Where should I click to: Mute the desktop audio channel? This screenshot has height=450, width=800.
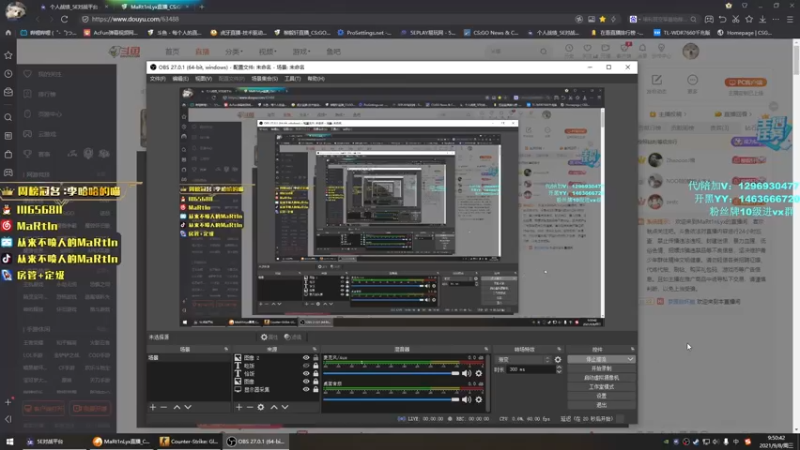(466, 399)
